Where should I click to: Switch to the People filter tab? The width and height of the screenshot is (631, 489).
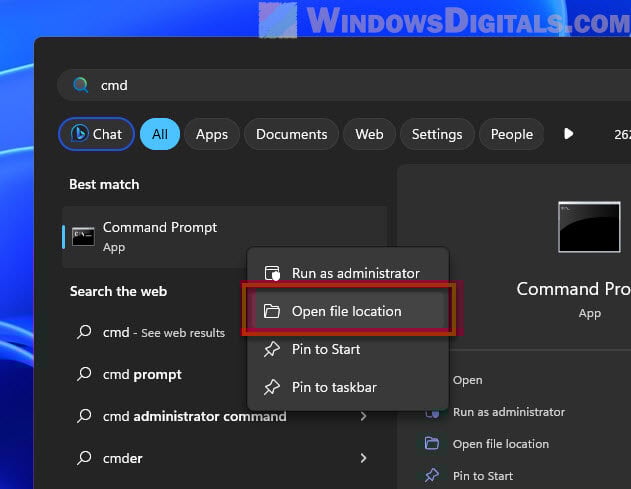(x=511, y=134)
